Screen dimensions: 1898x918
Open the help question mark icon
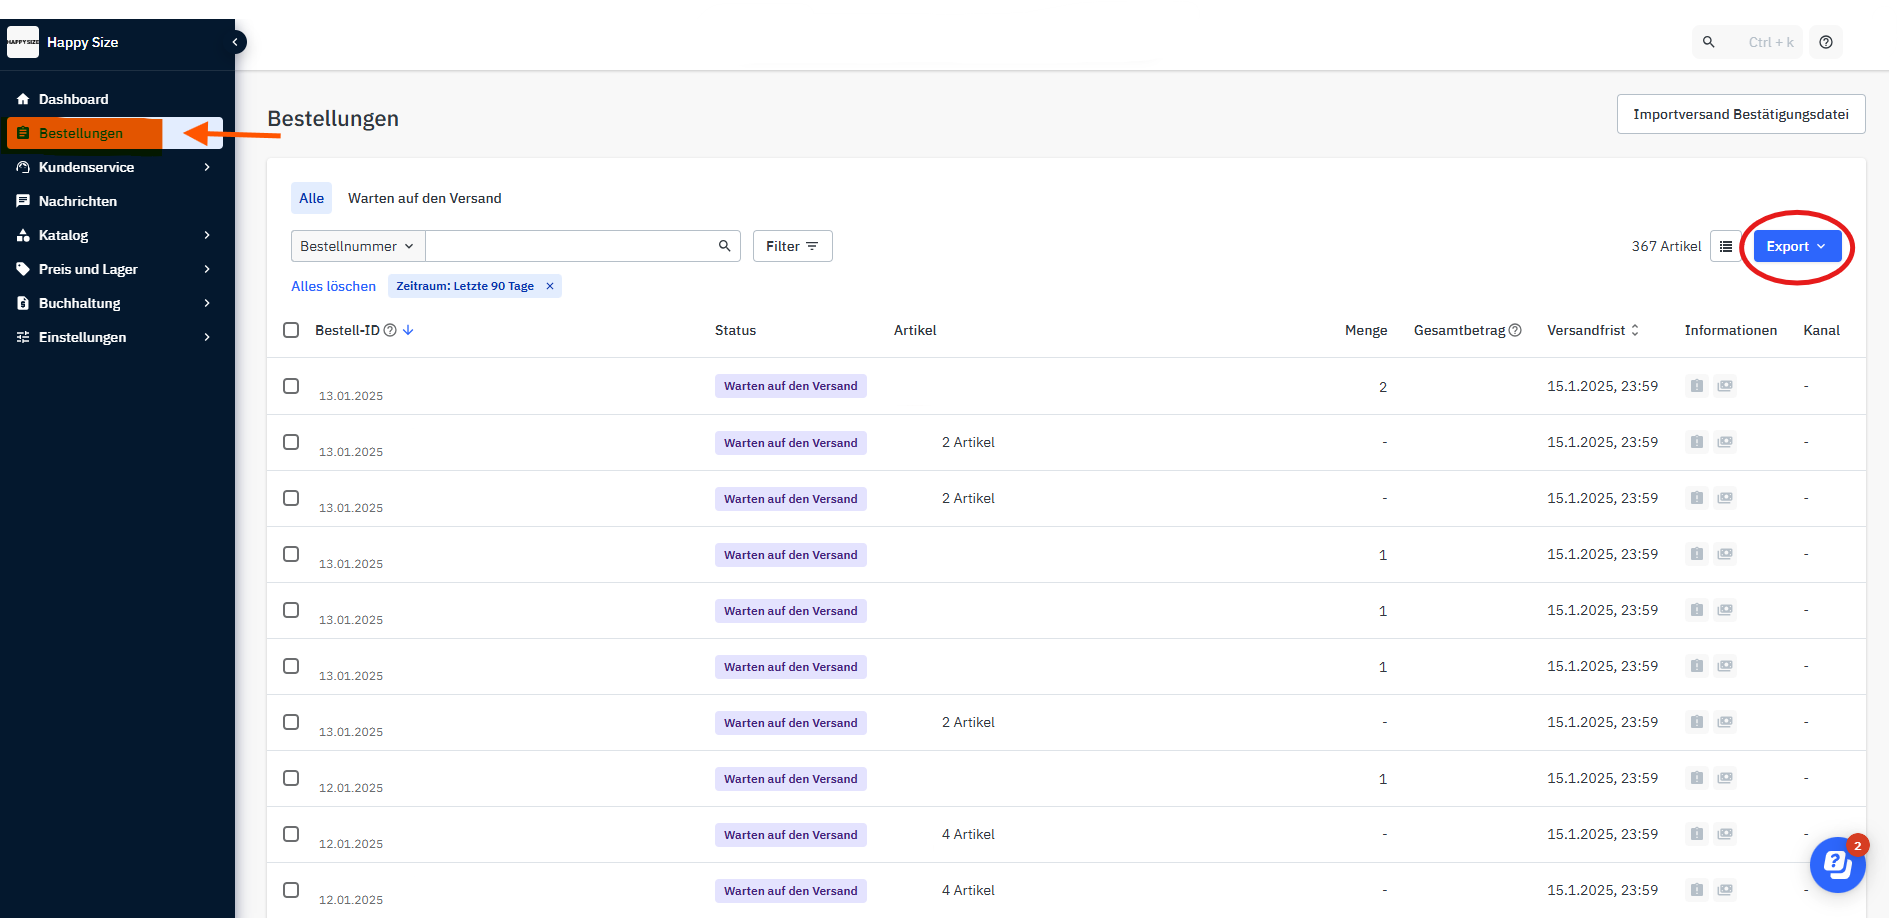coord(1826,42)
